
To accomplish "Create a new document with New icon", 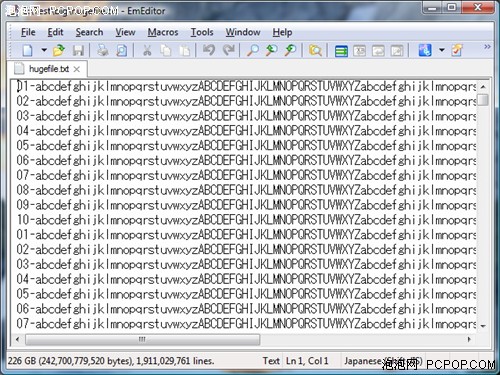I will [27, 51].
